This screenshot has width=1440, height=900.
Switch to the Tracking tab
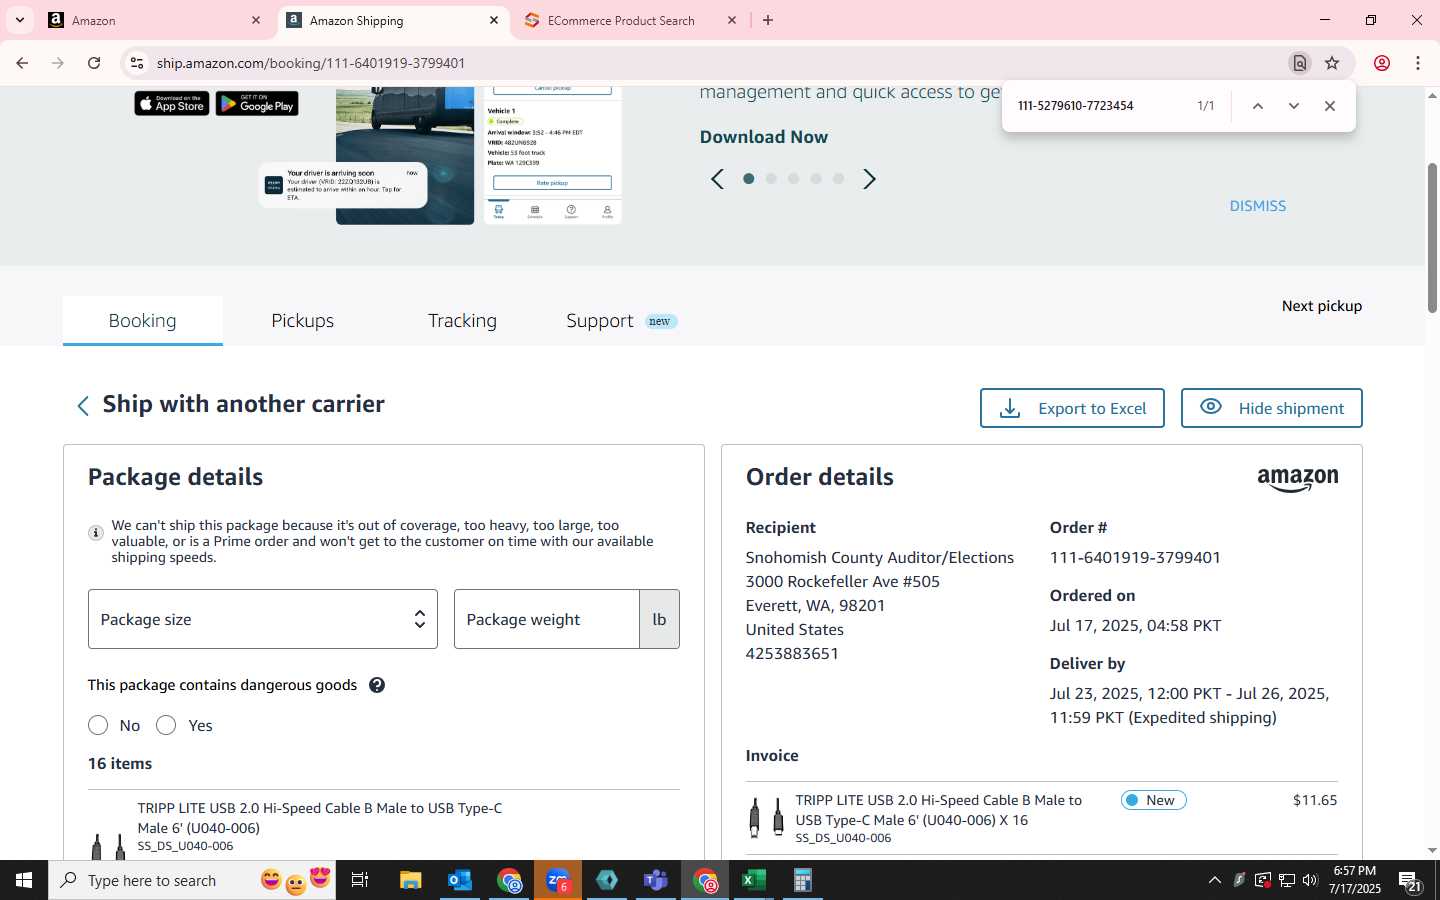tap(462, 321)
